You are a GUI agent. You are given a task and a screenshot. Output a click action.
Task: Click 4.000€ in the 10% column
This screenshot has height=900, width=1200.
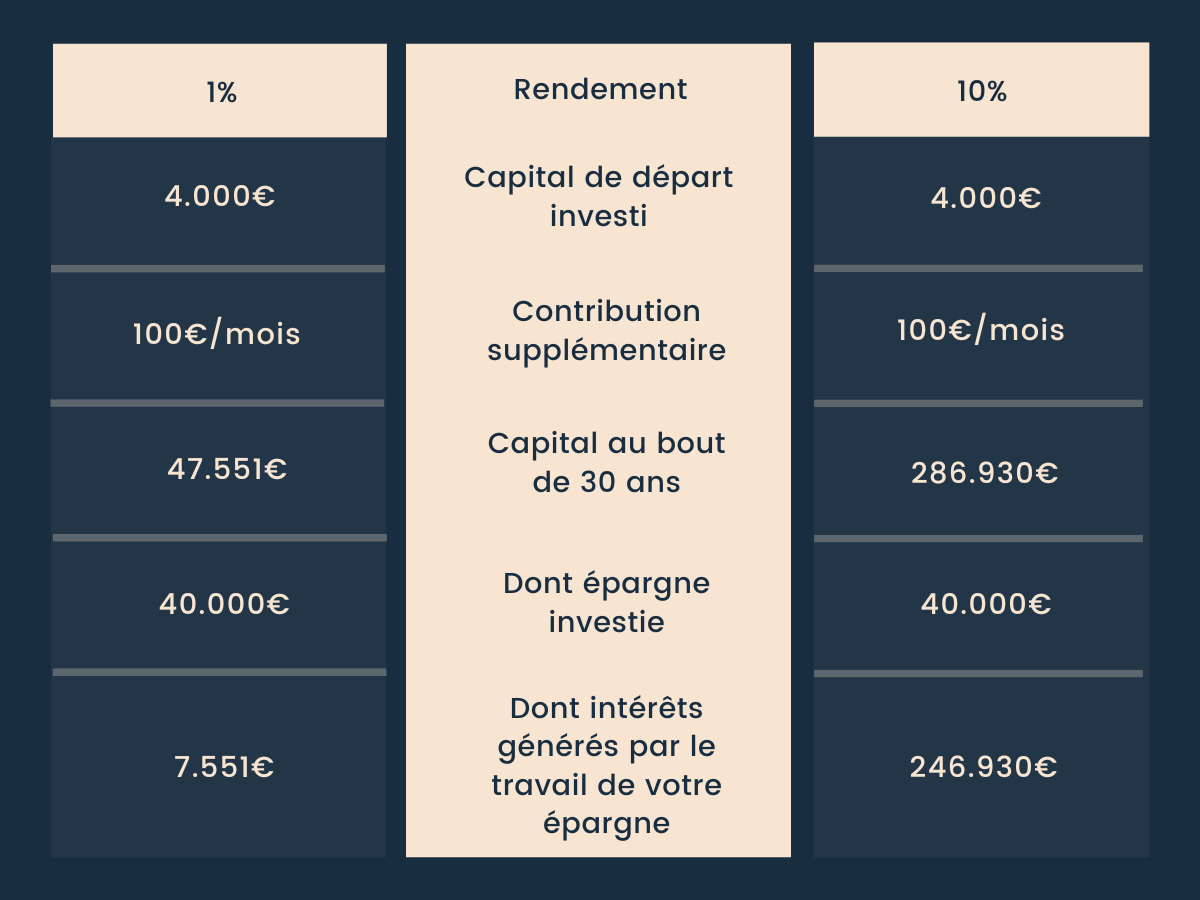point(985,198)
